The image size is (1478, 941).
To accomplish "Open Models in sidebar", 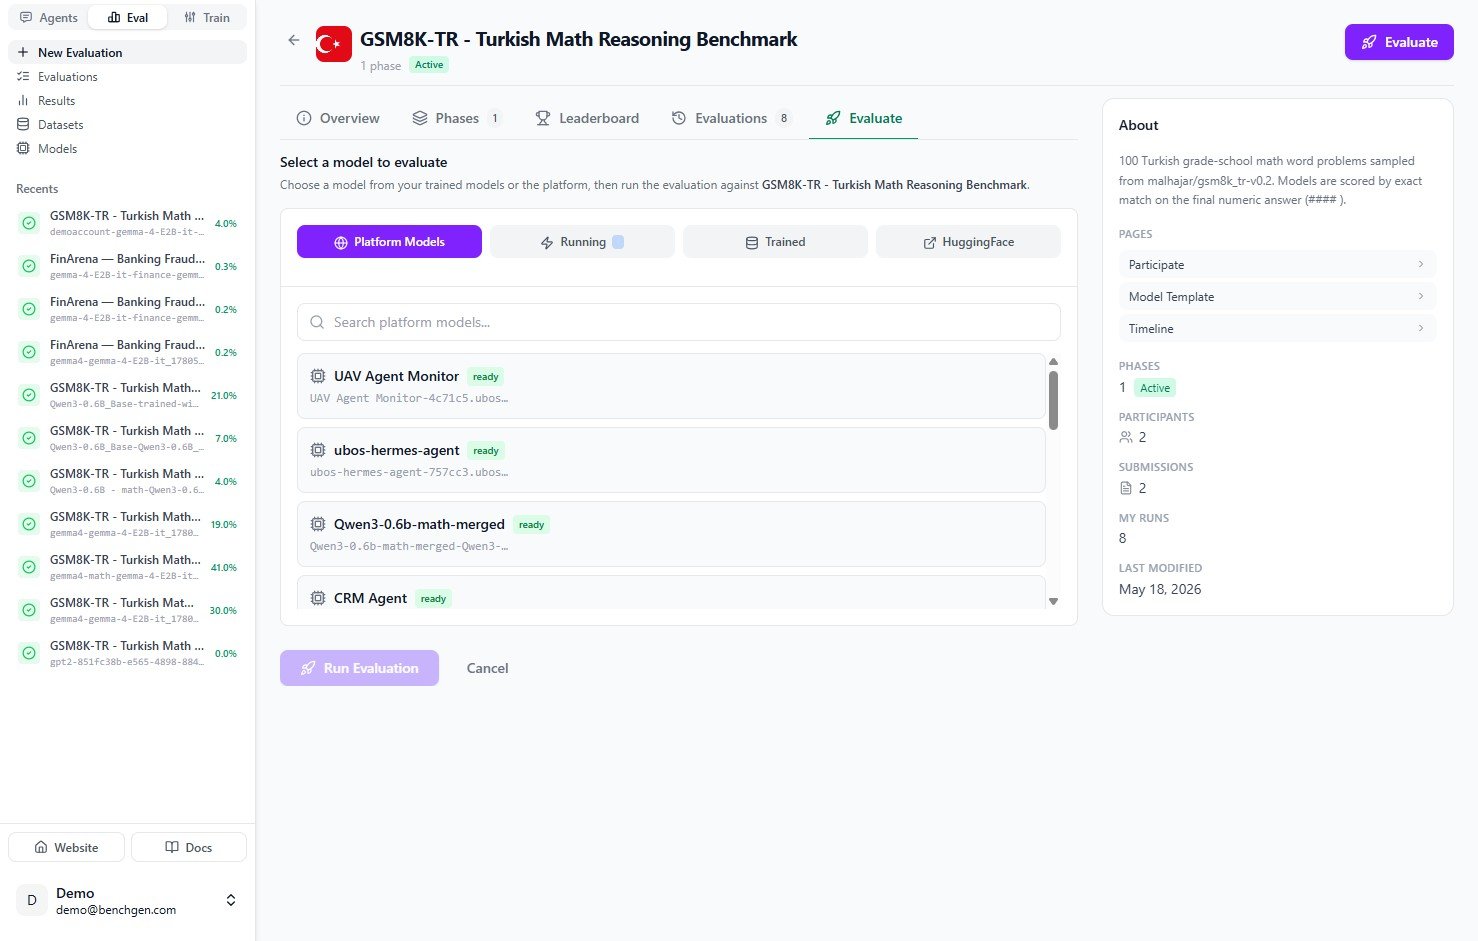I will coord(127,148).
